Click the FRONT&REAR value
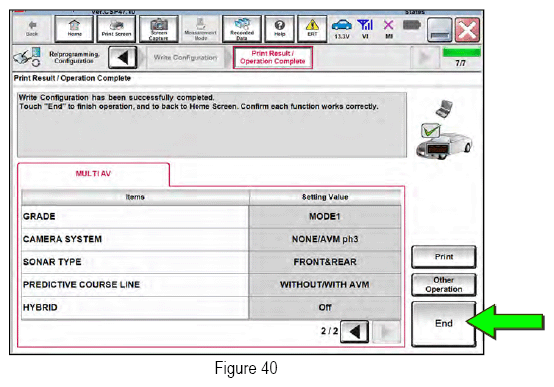Screen dimensions: 554x387 pyautogui.click(x=325, y=262)
